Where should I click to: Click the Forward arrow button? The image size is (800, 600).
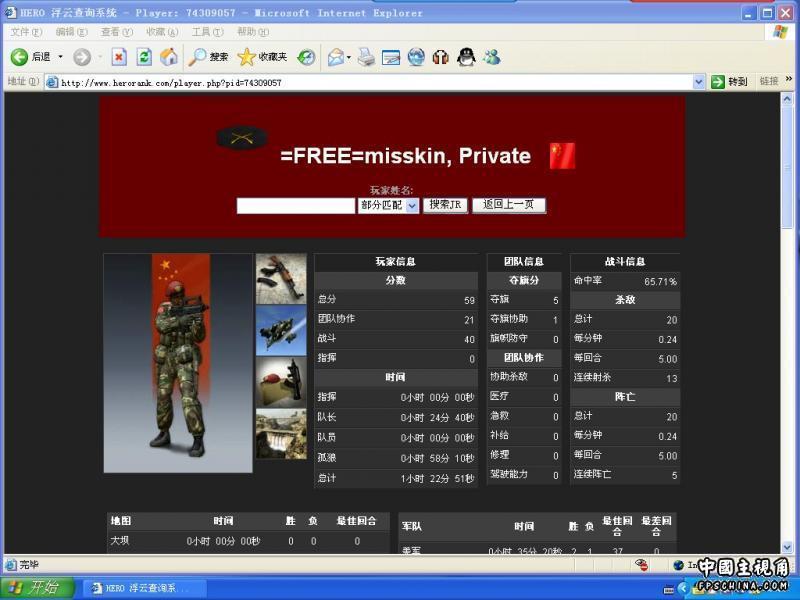tap(82, 57)
